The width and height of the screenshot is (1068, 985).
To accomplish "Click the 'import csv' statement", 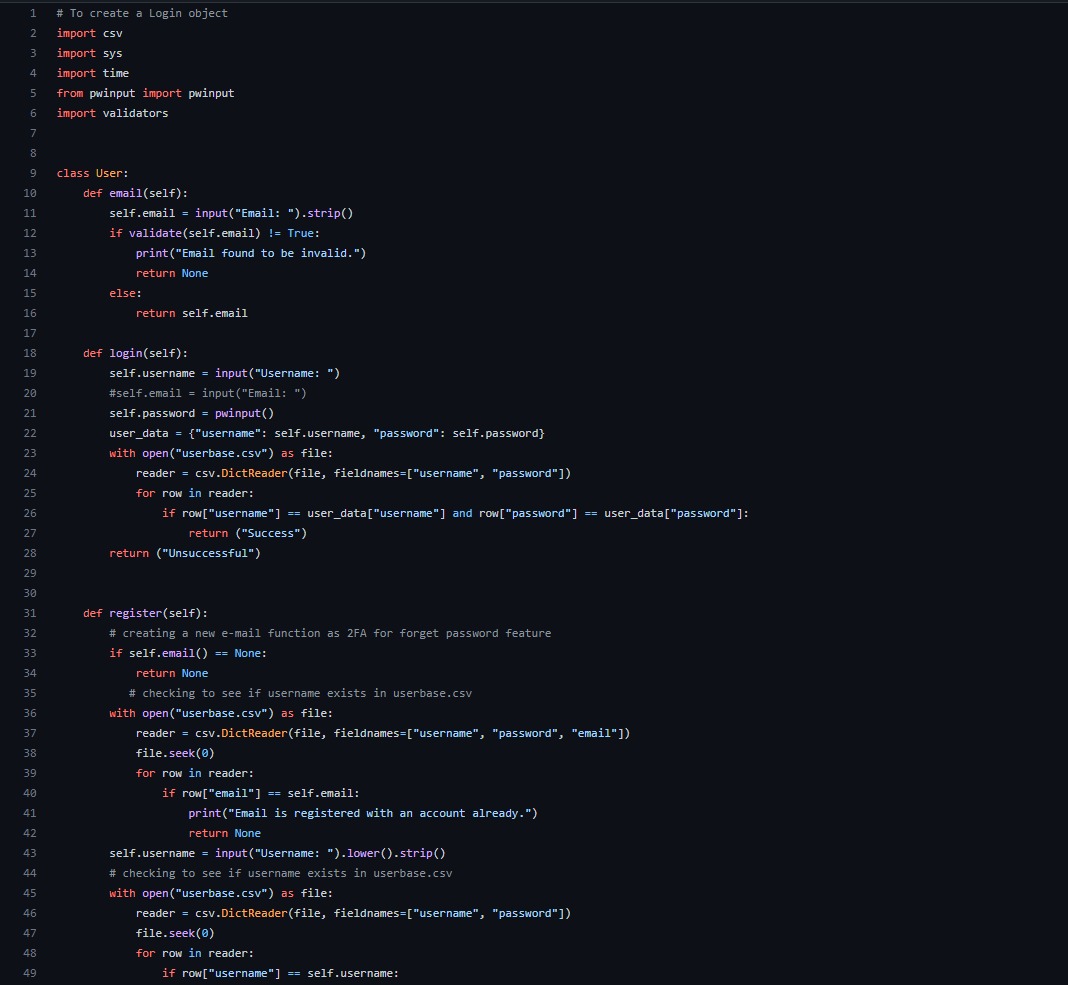I will click(88, 33).
